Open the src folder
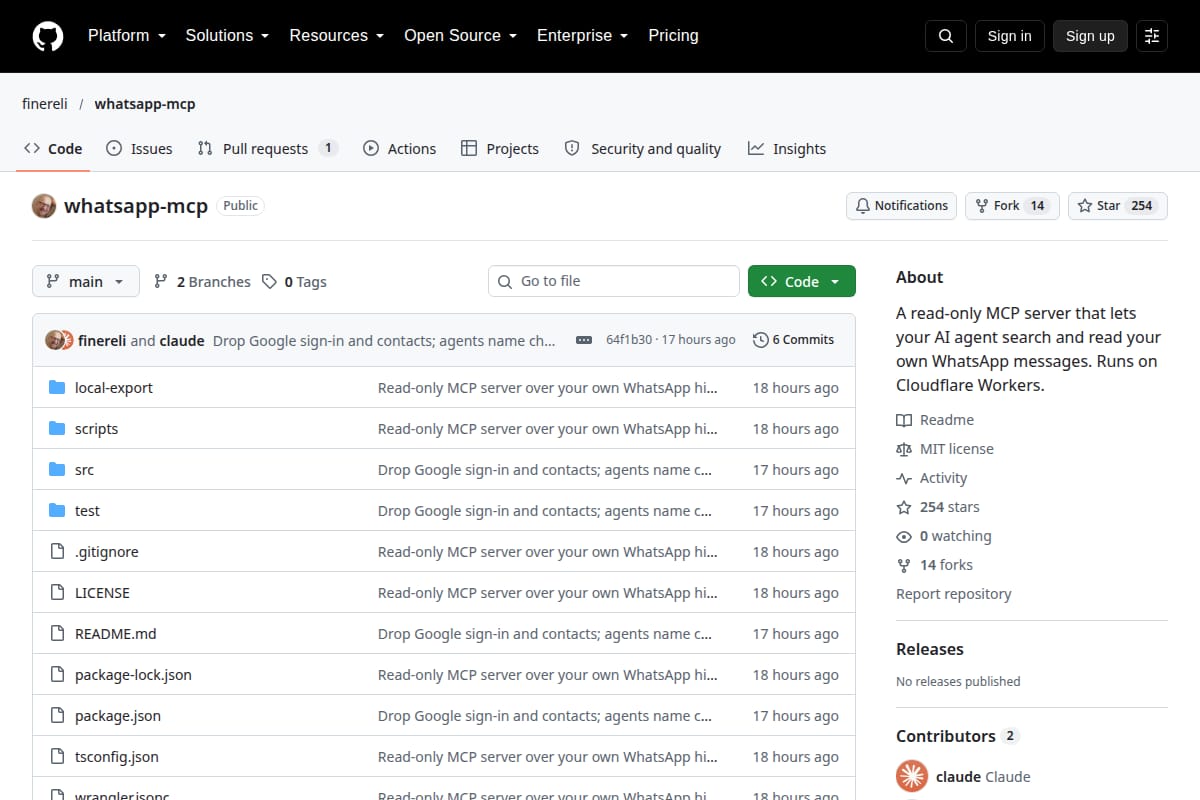This screenshot has height=800, width=1200. 84,470
